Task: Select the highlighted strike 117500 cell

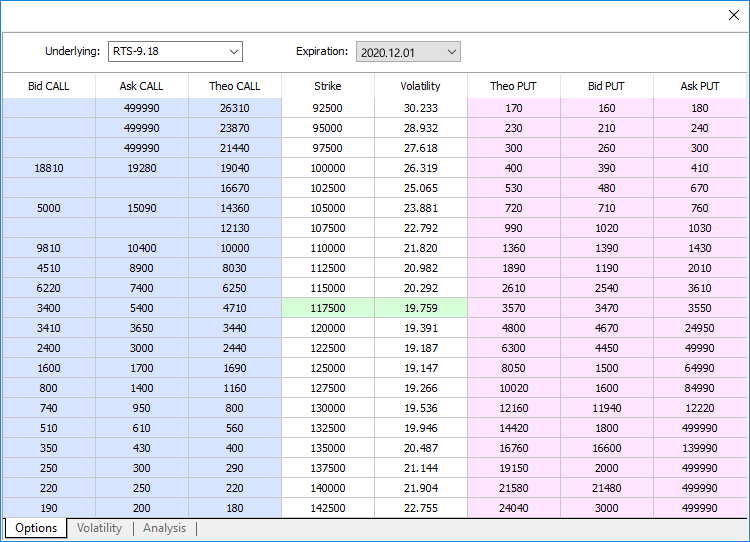Action: [x=328, y=308]
